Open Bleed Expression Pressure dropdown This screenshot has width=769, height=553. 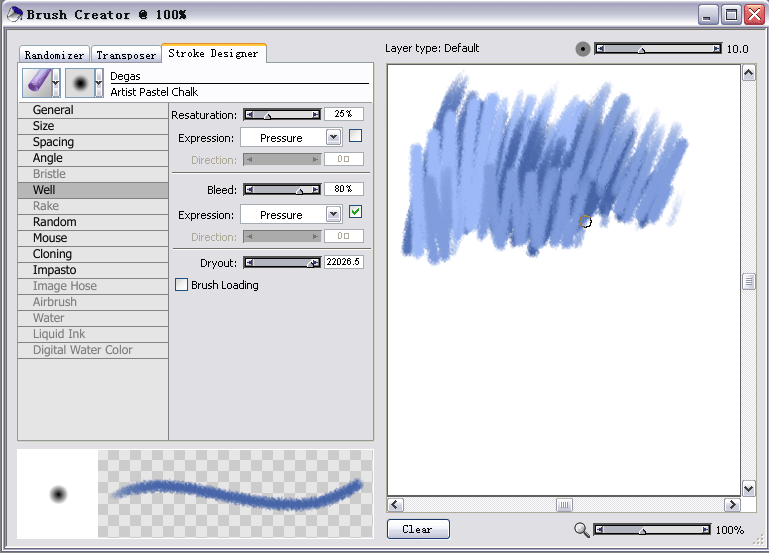click(x=333, y=214)
